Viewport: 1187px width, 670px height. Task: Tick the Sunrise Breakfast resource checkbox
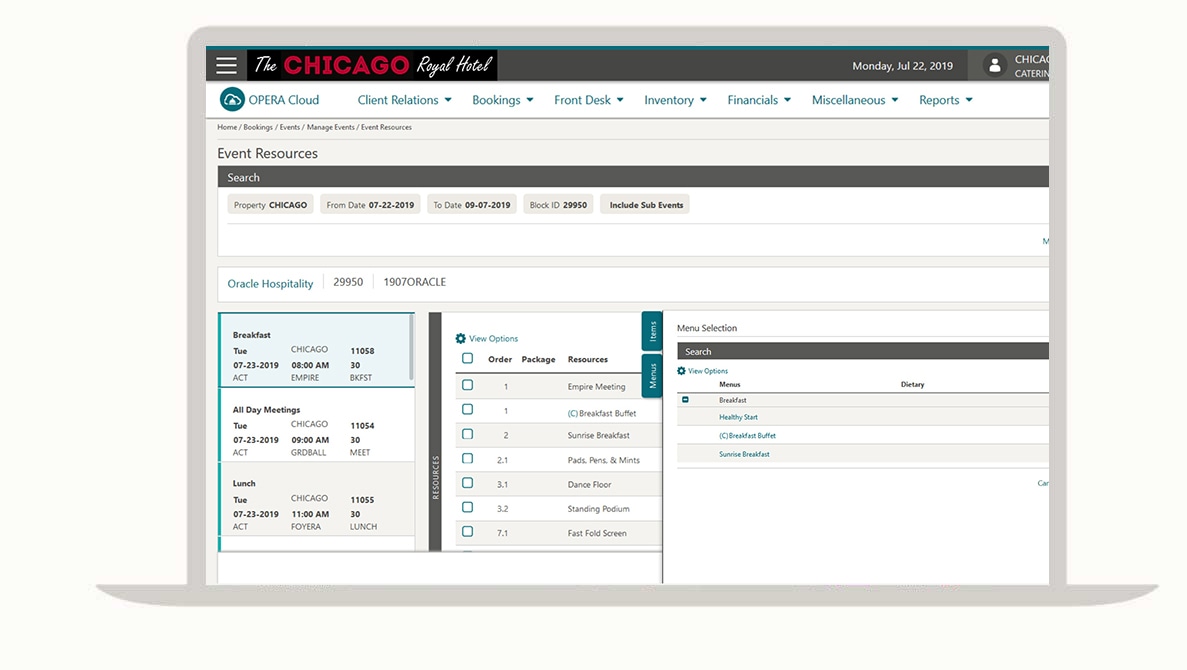467,434
